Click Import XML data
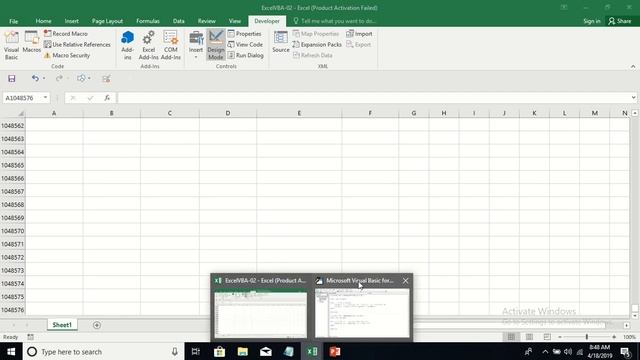The image size is (640, 360). 359,33
